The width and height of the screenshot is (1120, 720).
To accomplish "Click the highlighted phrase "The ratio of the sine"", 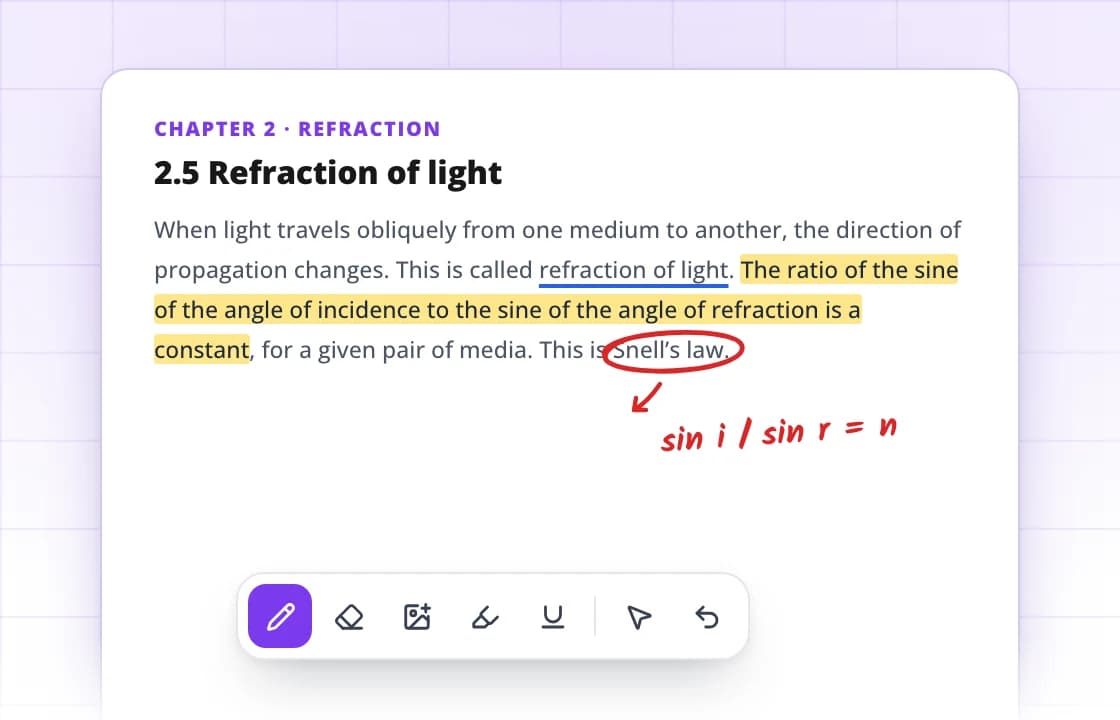I will 849,270.
